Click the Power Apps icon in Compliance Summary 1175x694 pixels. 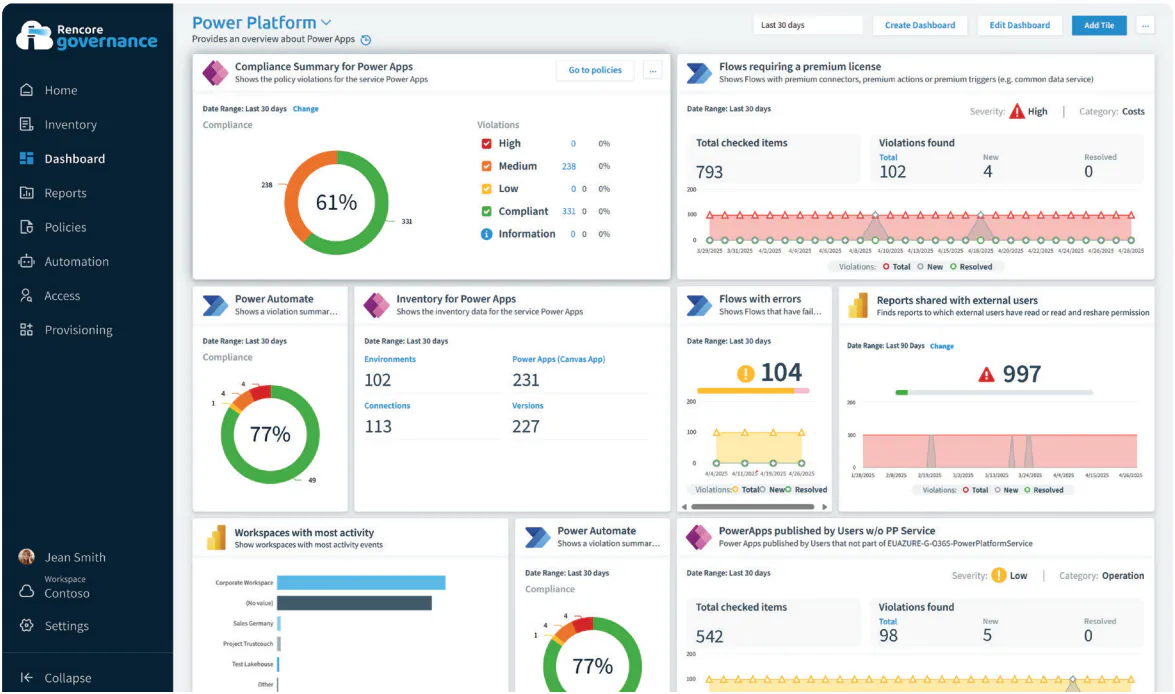point(215,73)
